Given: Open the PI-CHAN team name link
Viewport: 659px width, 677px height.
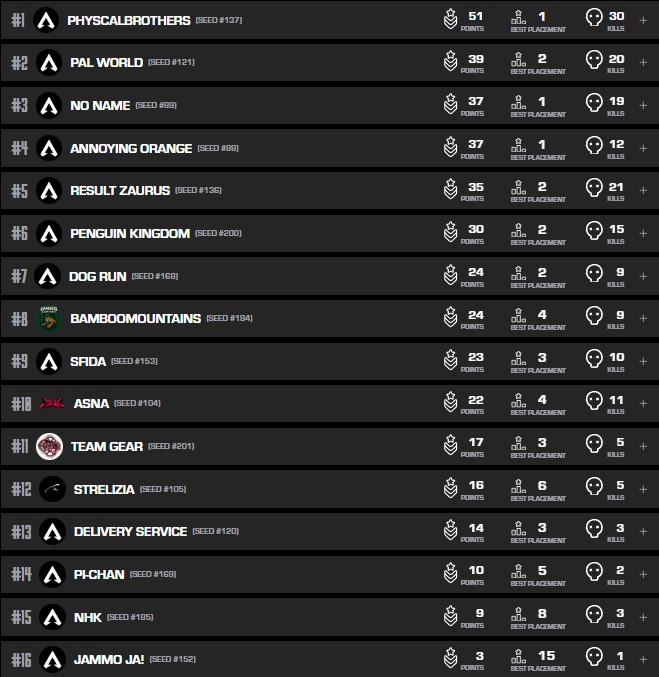Looking at the screenshot, I should click(x=98, y=574).
